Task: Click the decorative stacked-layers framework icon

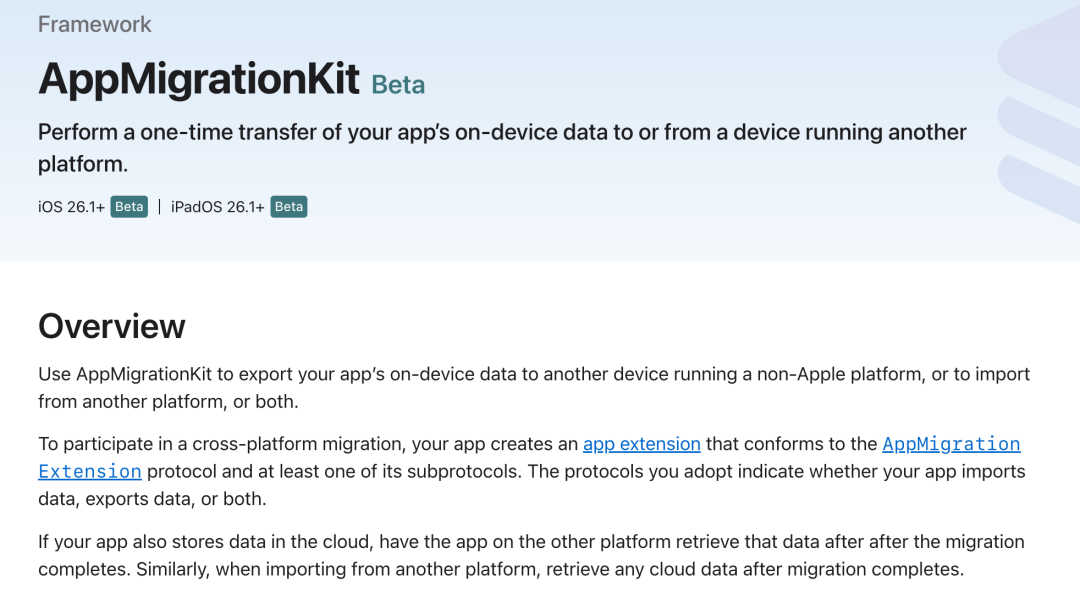Action: (x=1040, y=120)
